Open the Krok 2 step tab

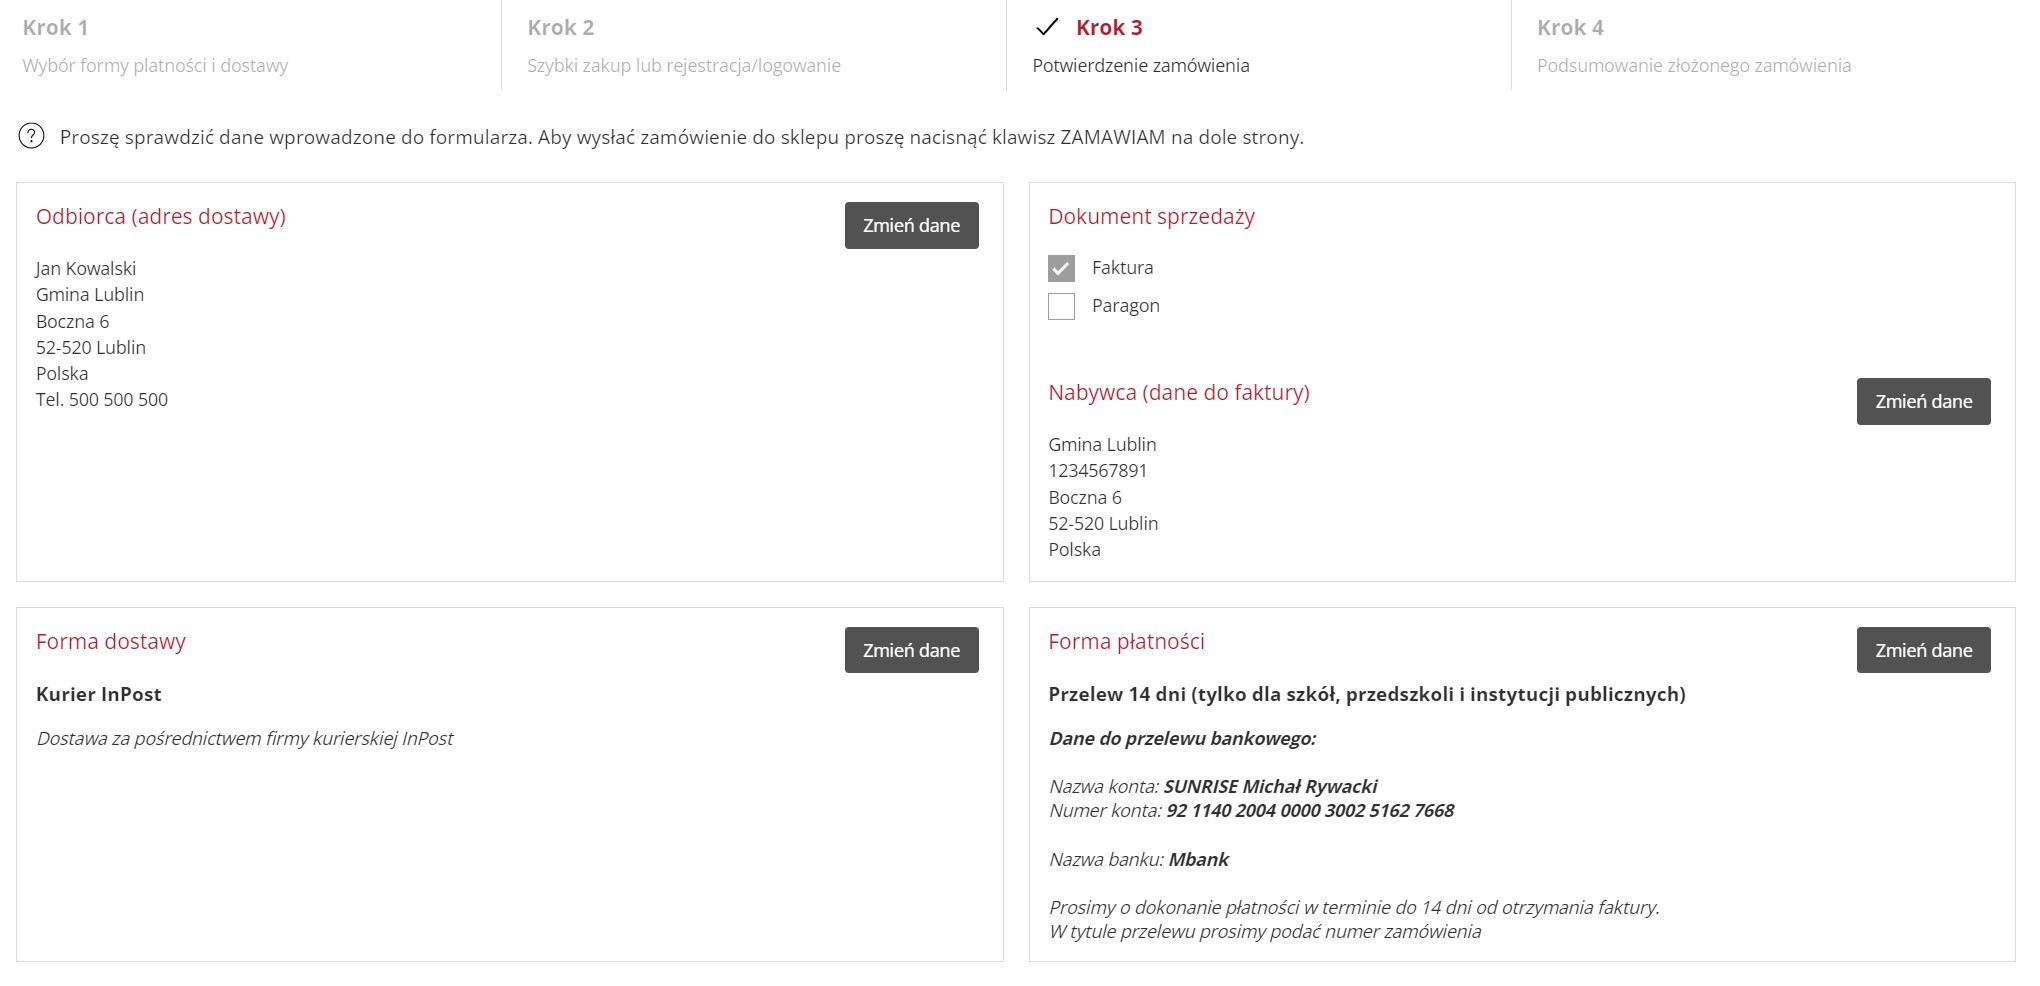click(x=560, y=28)
